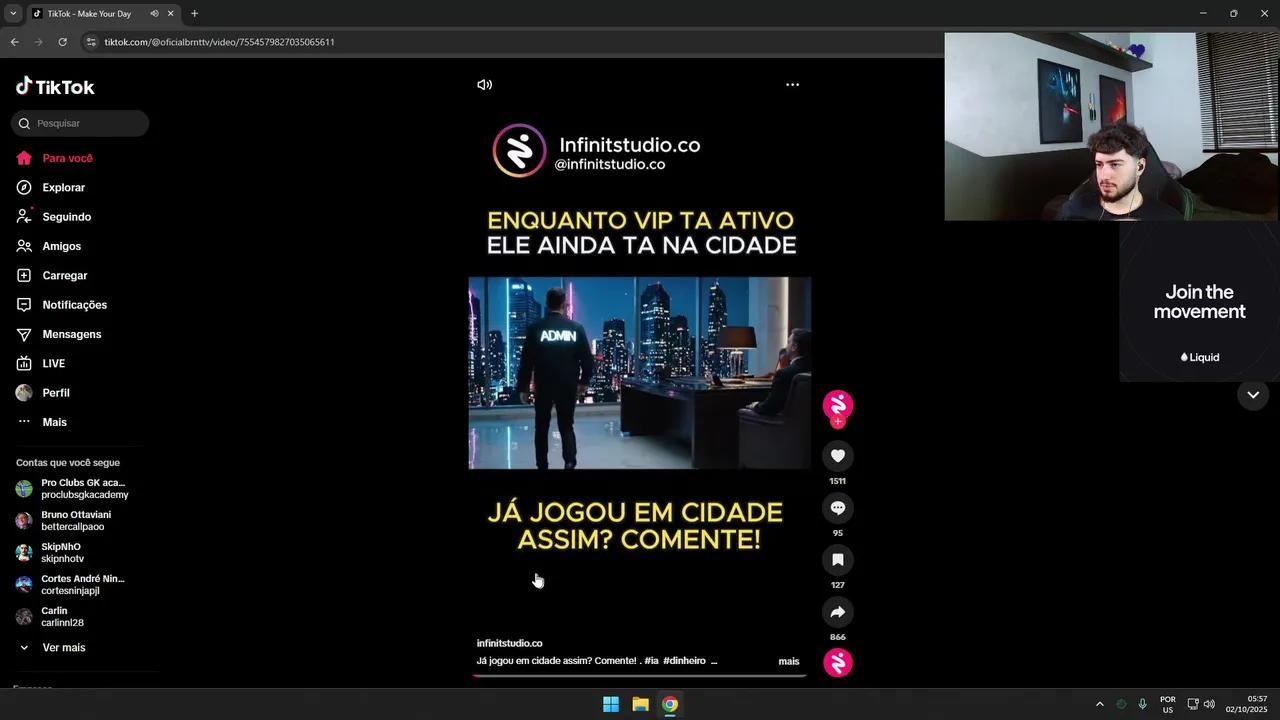
Task: Expand the caption with mais
Action: (788, 661)
